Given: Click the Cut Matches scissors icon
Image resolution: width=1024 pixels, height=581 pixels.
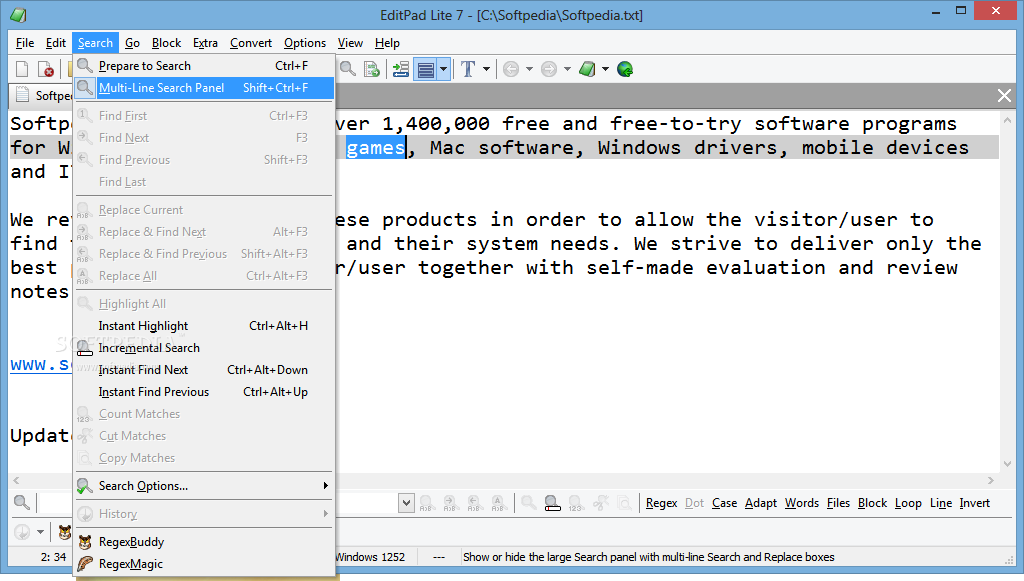Looking at the screenshot, I should pyautogui.click(x=601, y=503).
